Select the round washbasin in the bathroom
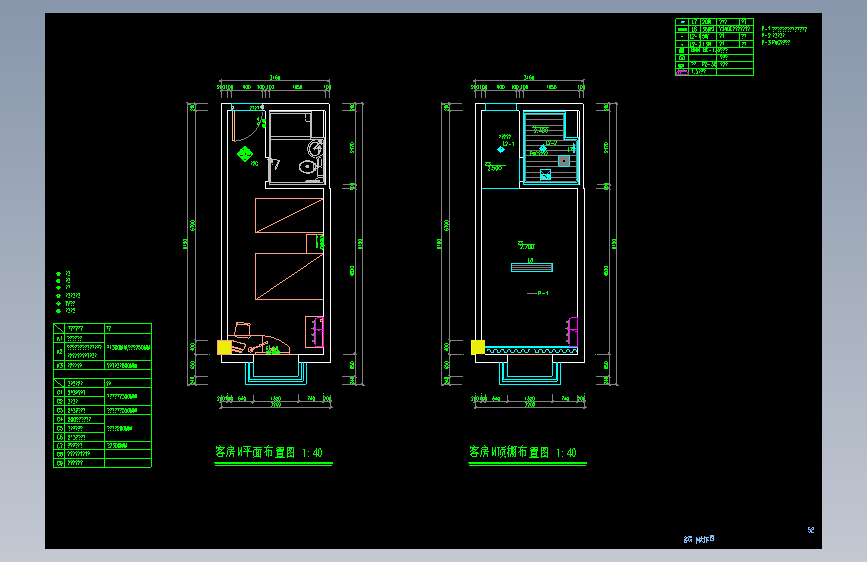 click(x=315, y=148)
